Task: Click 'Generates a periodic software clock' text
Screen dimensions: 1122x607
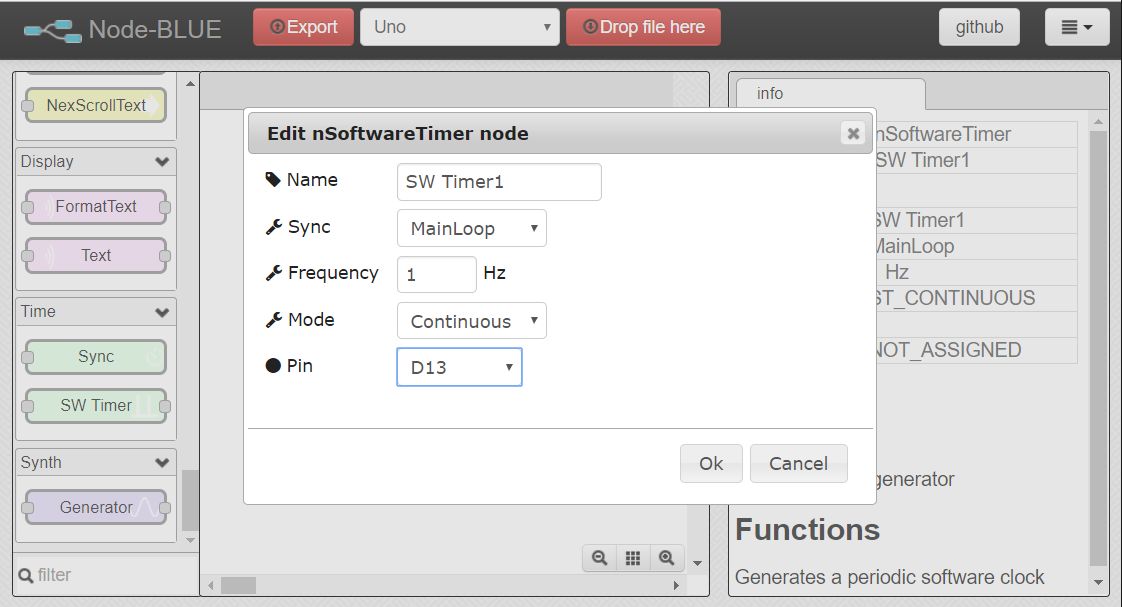Action: pos(889,577)
